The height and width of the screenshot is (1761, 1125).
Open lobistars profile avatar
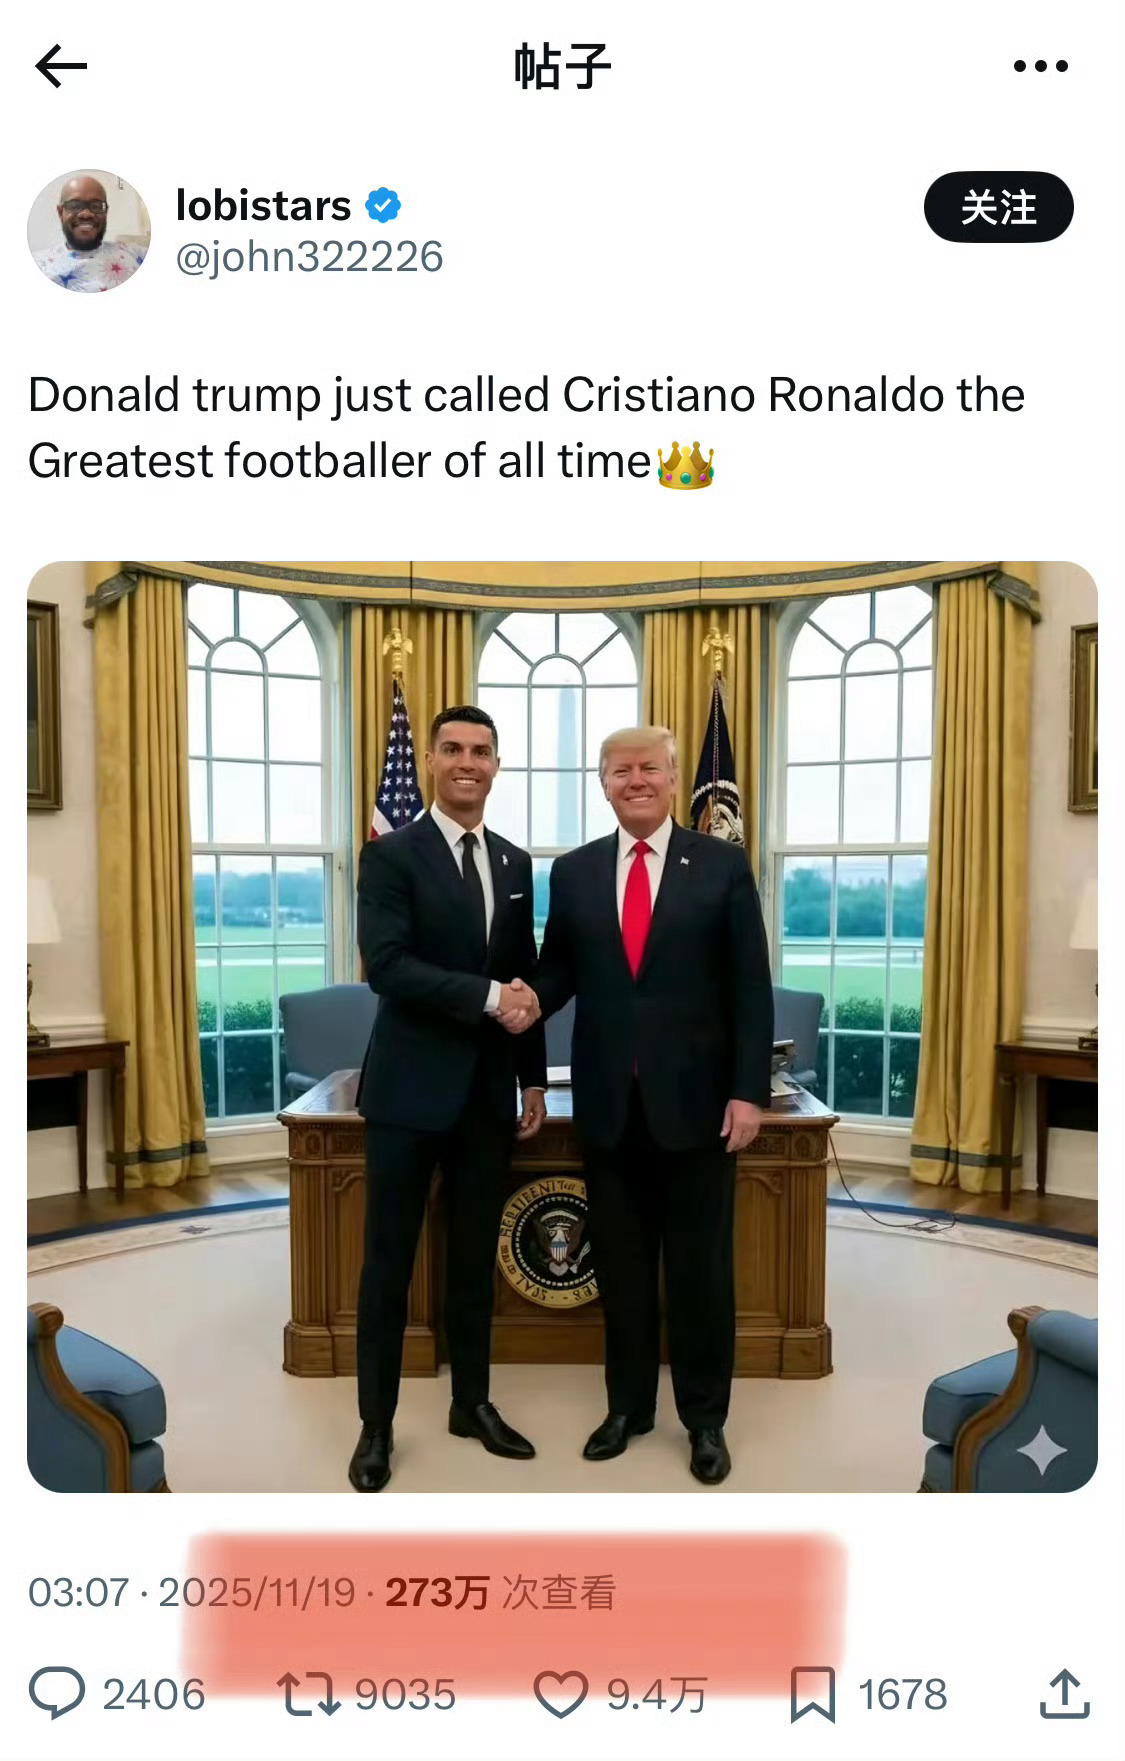(89, 231)
